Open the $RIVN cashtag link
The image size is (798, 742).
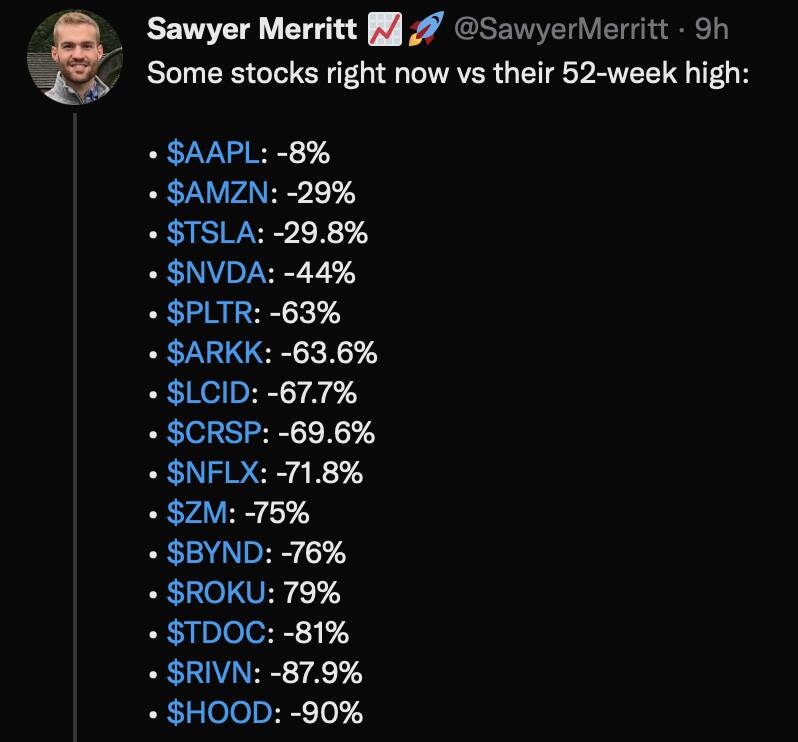click(210, 672)
